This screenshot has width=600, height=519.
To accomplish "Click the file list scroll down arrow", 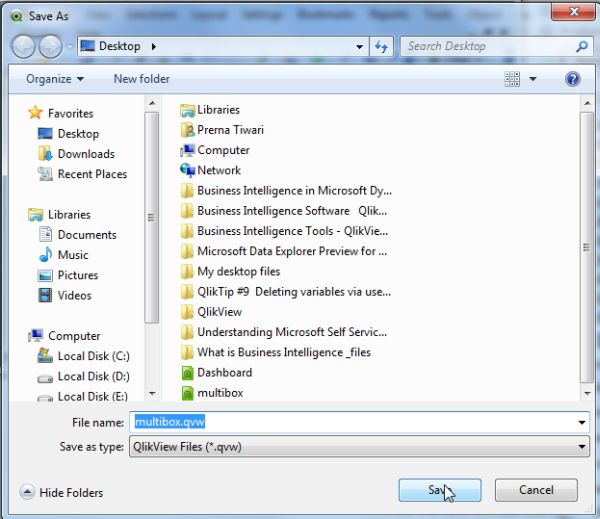I will pyautogui.click(x=587, y=393).
